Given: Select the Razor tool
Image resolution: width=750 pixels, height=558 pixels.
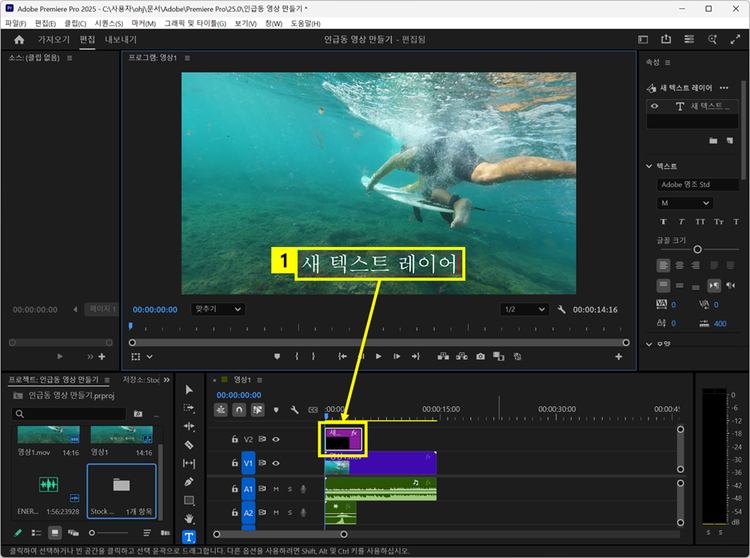Looking at the screenshot, I should point(189,445).
